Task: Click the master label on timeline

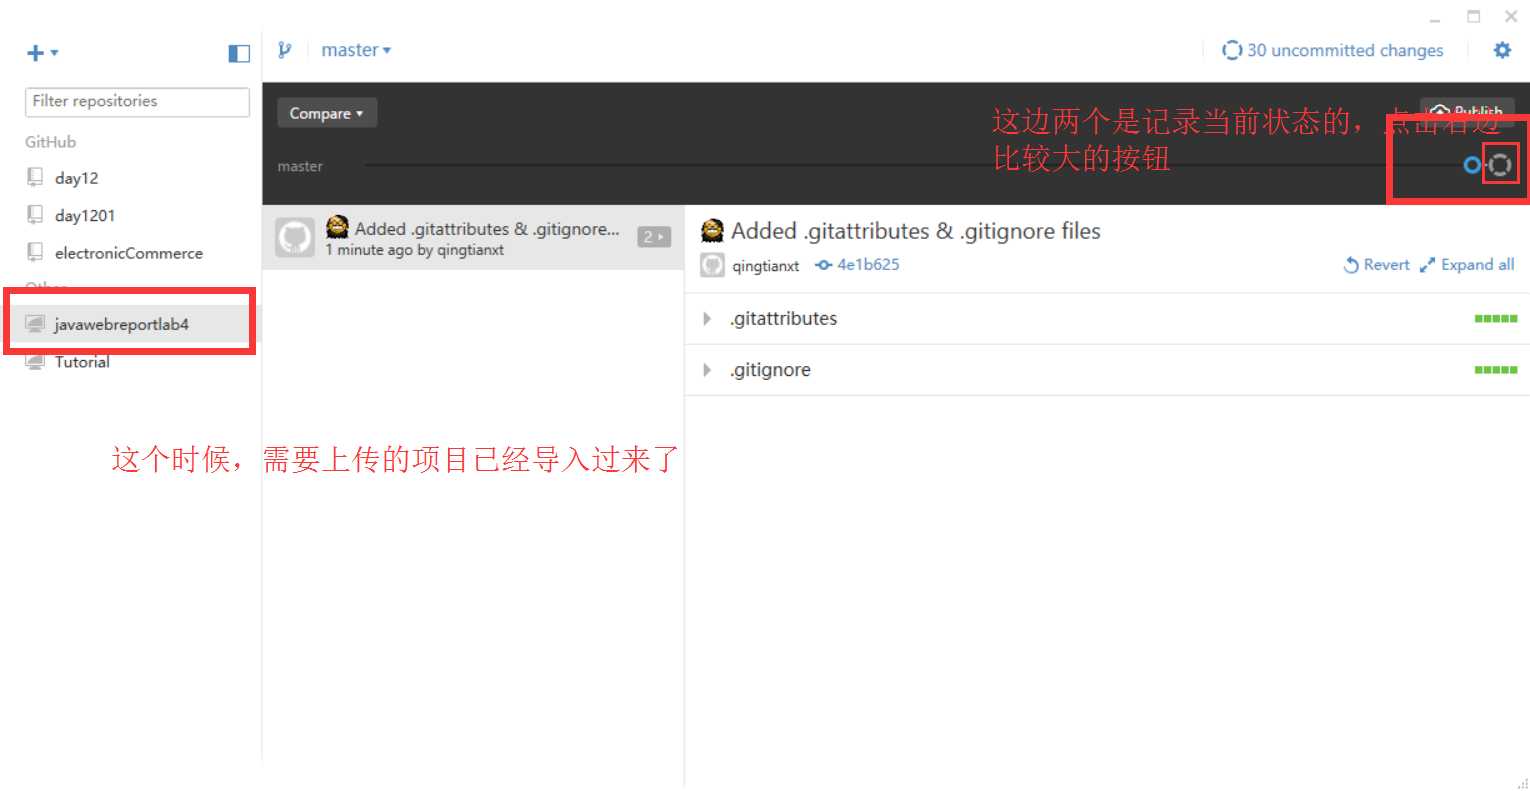Action: point(300,167)
